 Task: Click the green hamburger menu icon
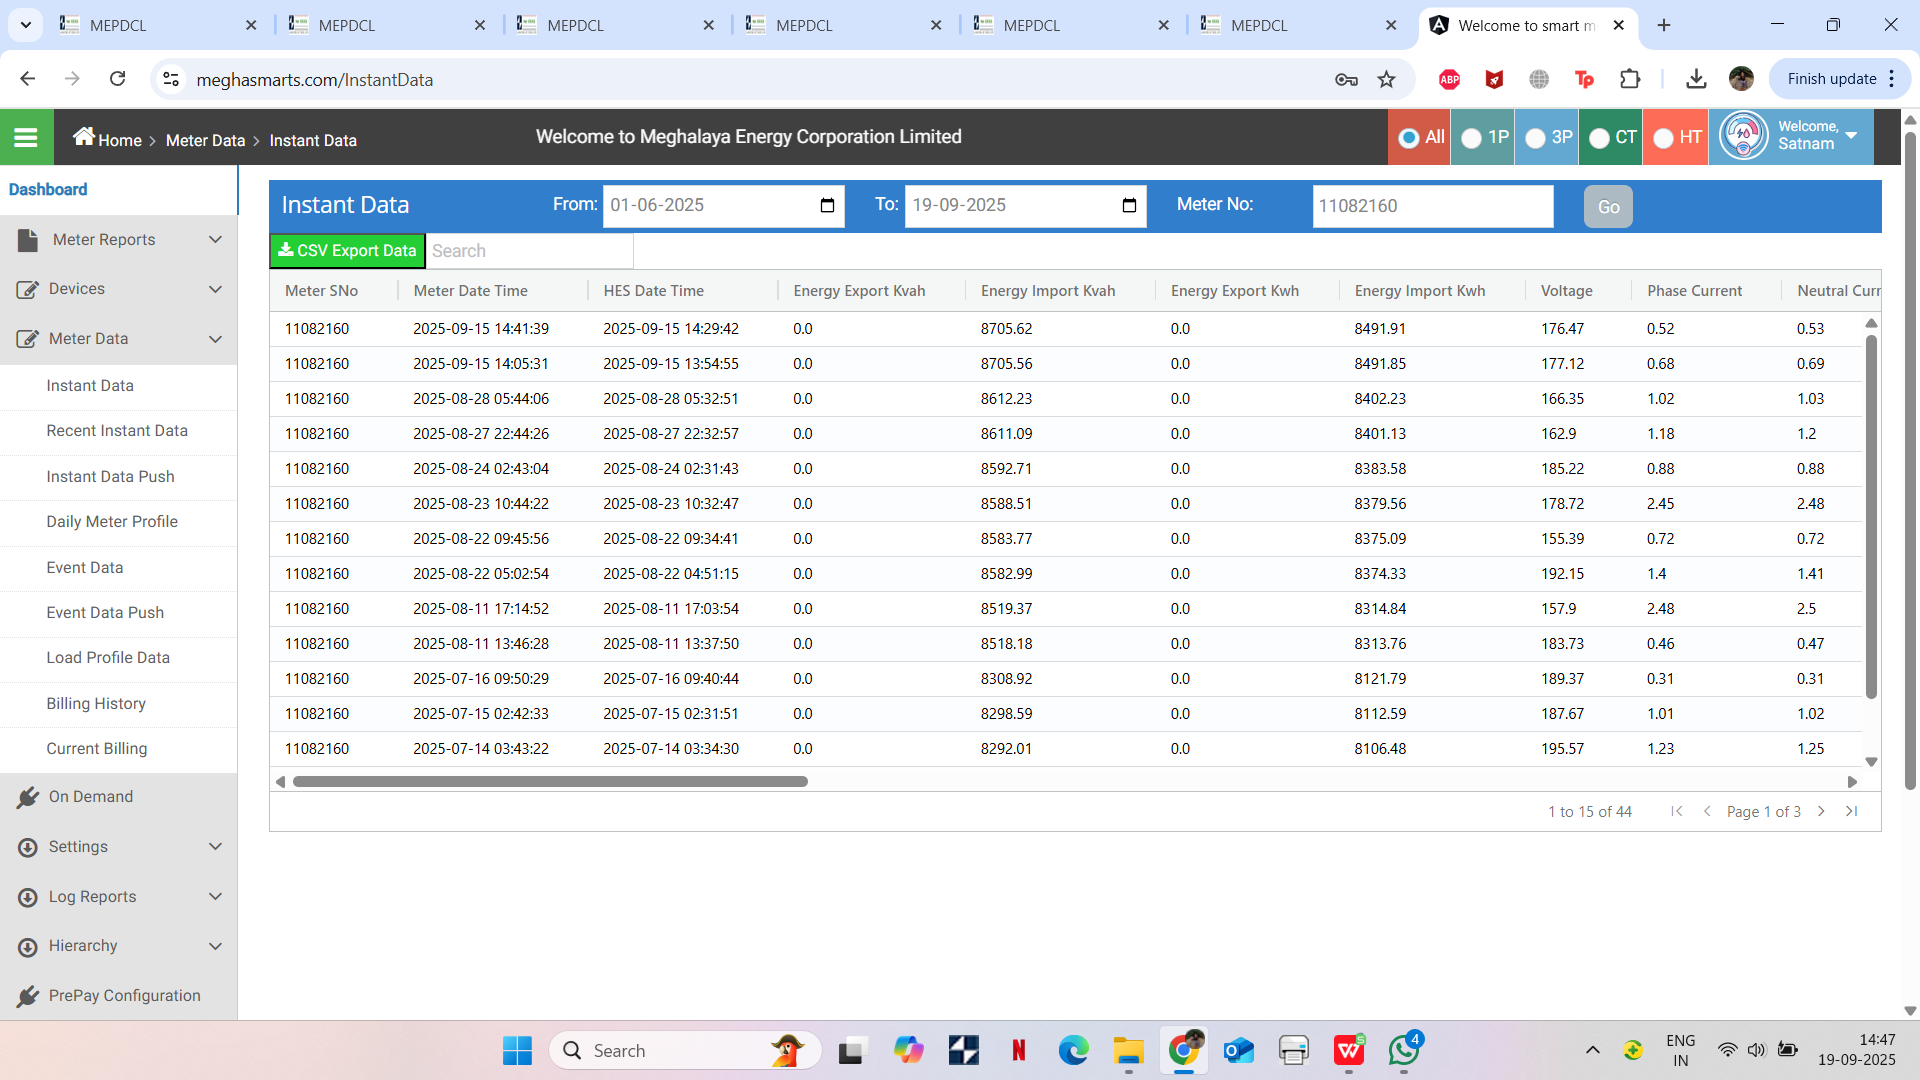(26, 138)
